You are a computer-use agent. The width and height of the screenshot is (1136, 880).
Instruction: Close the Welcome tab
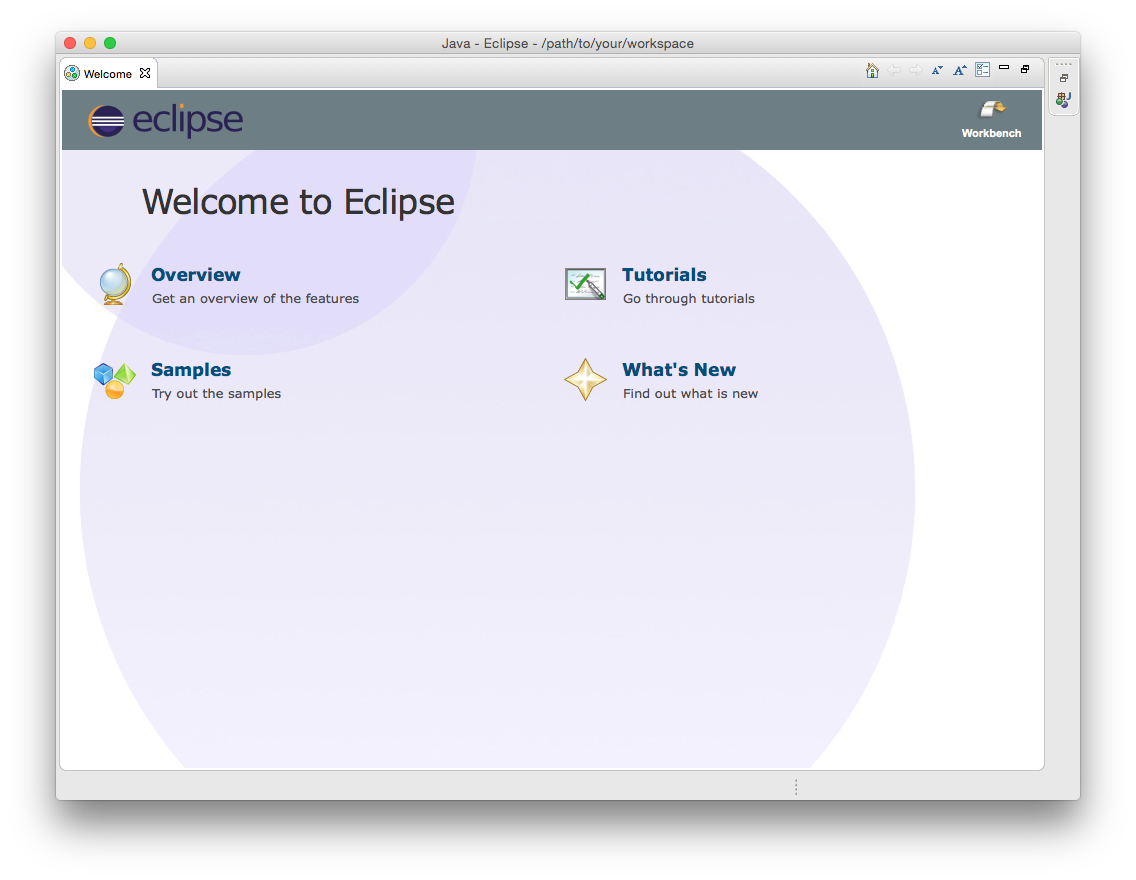(x=144, y=72)
